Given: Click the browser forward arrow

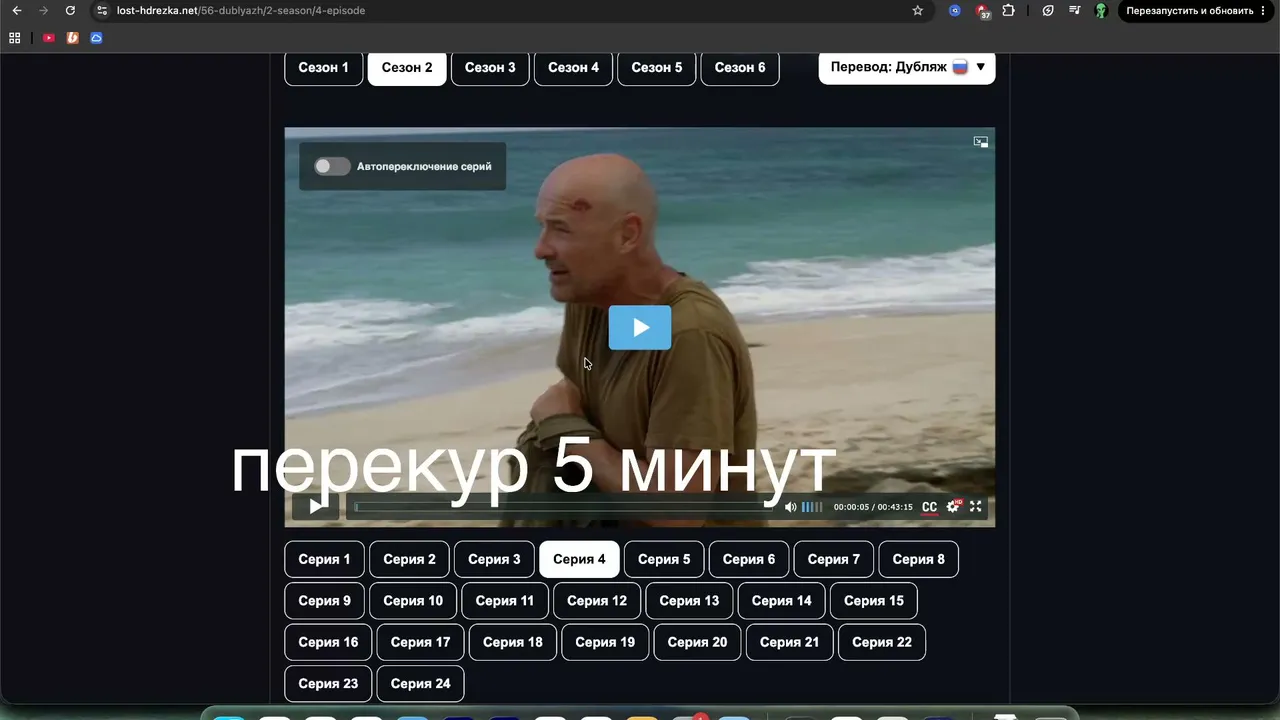Looking at the screenshot, I should coord(43,11).
